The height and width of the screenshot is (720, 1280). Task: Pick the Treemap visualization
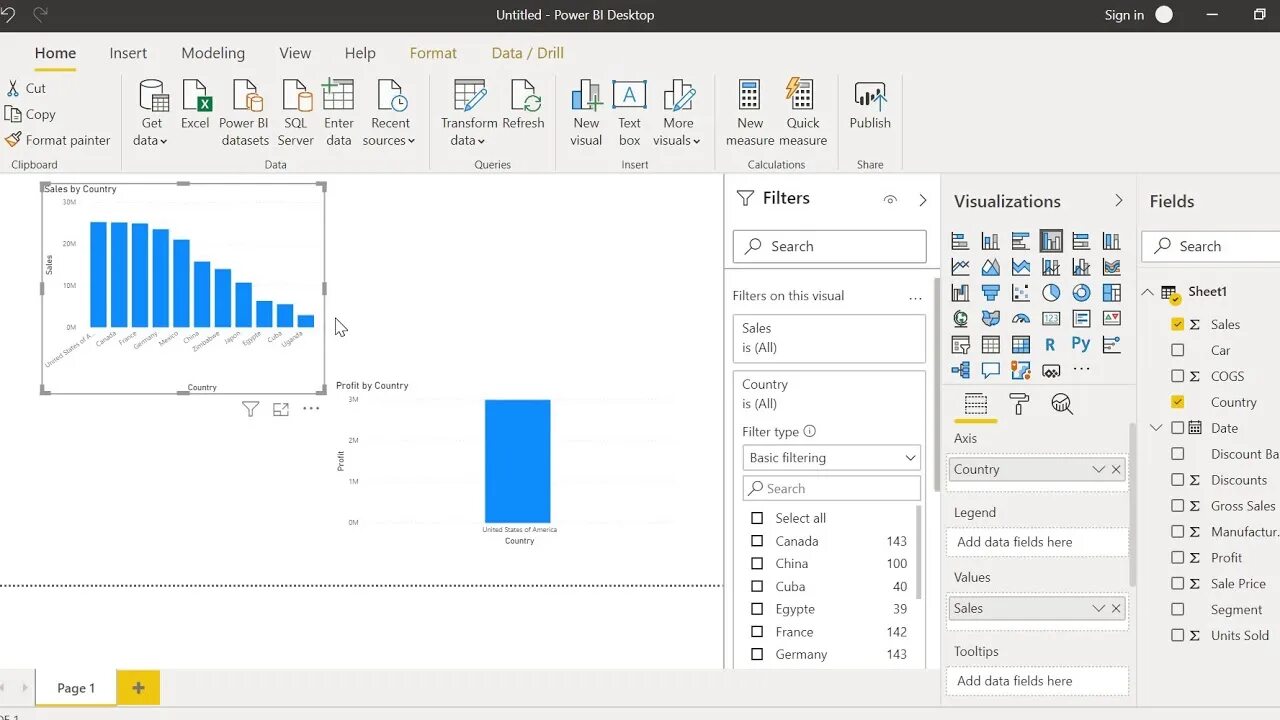click(1111, 293)
